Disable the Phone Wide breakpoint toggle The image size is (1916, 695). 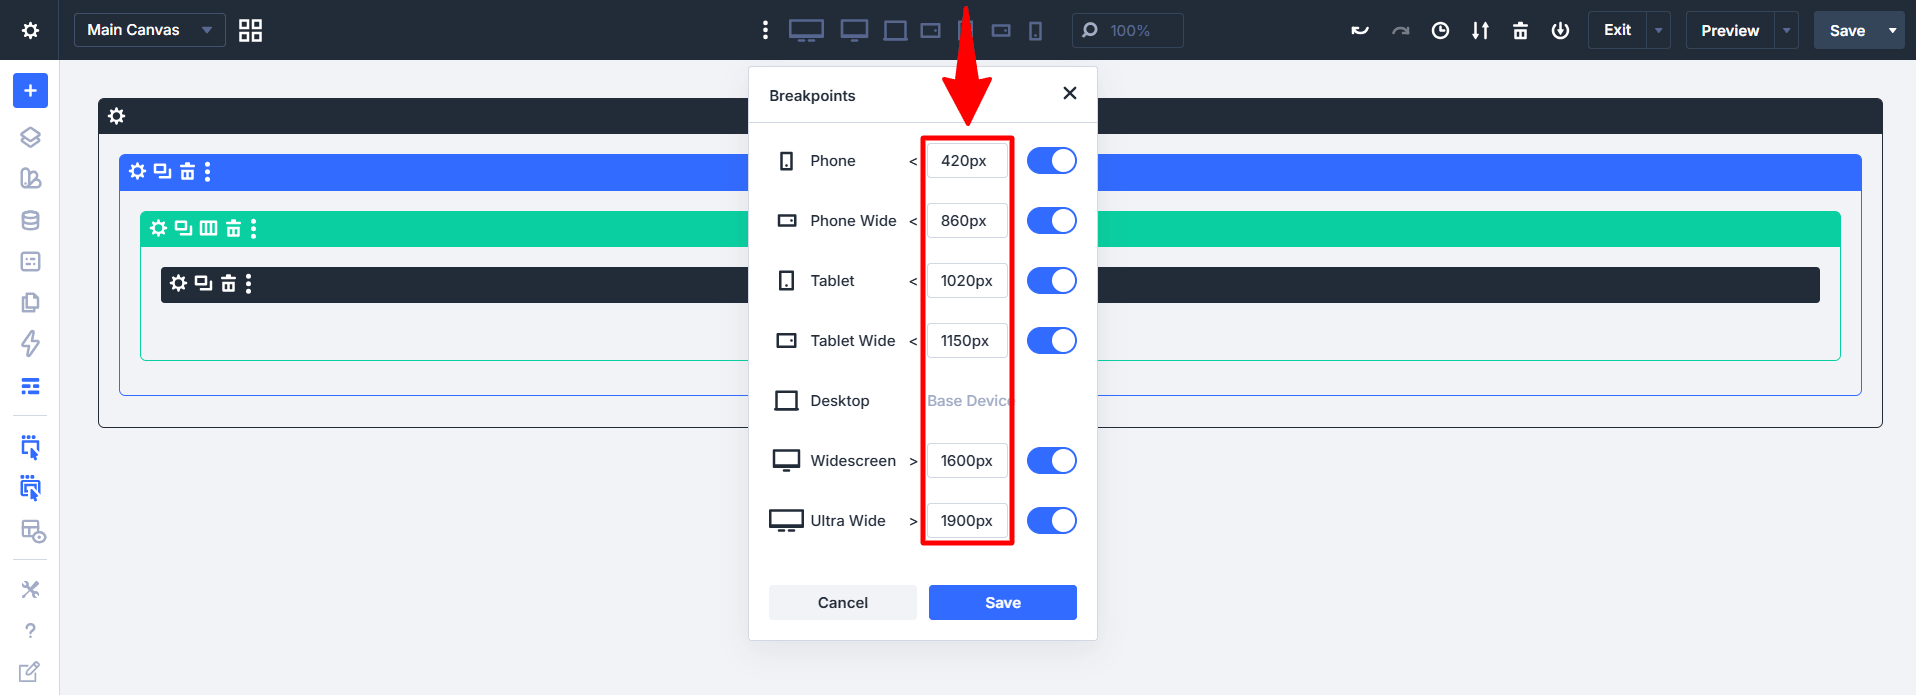[x=1051, y=221]
